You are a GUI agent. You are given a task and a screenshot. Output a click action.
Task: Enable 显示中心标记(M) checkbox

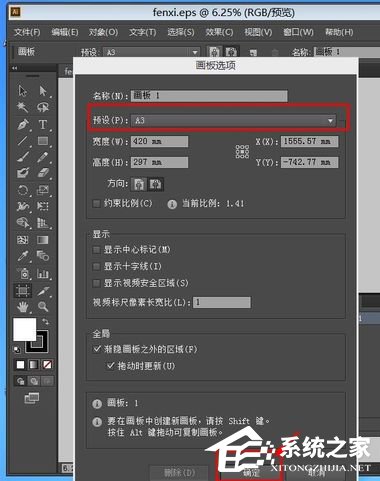(x=96, y=250)
